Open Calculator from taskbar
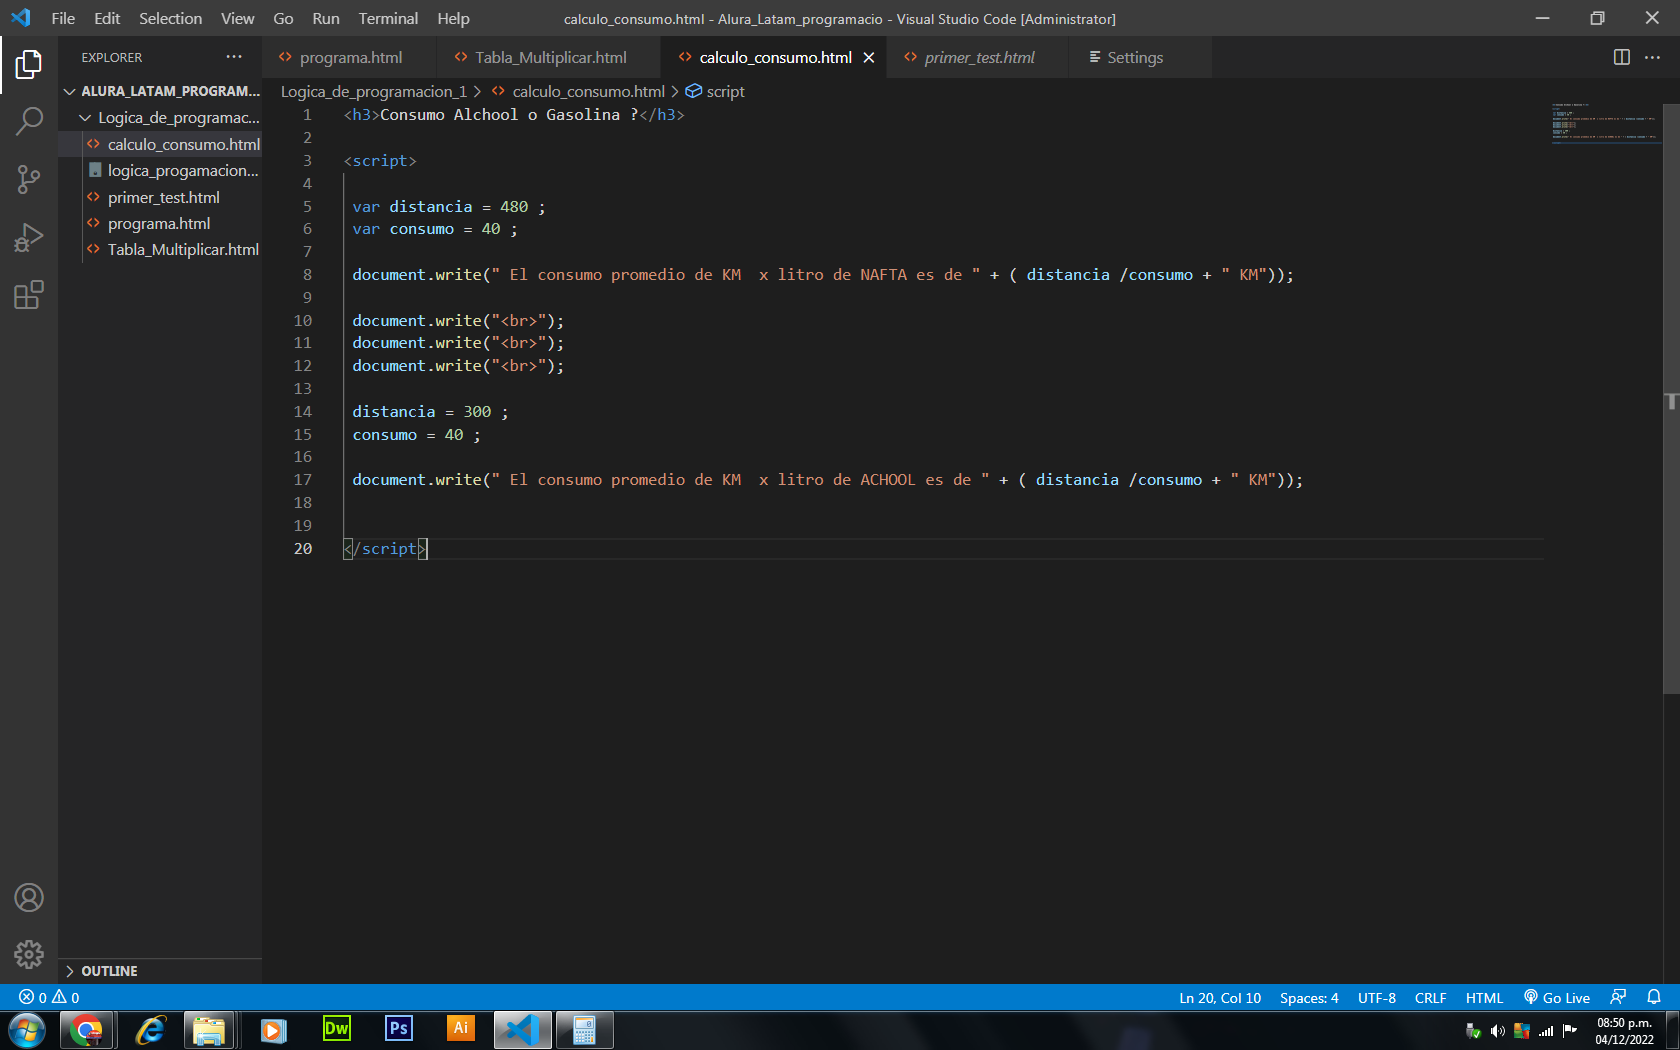The width and height of the screenshot is (1680, 1050). coord(585,1030)
